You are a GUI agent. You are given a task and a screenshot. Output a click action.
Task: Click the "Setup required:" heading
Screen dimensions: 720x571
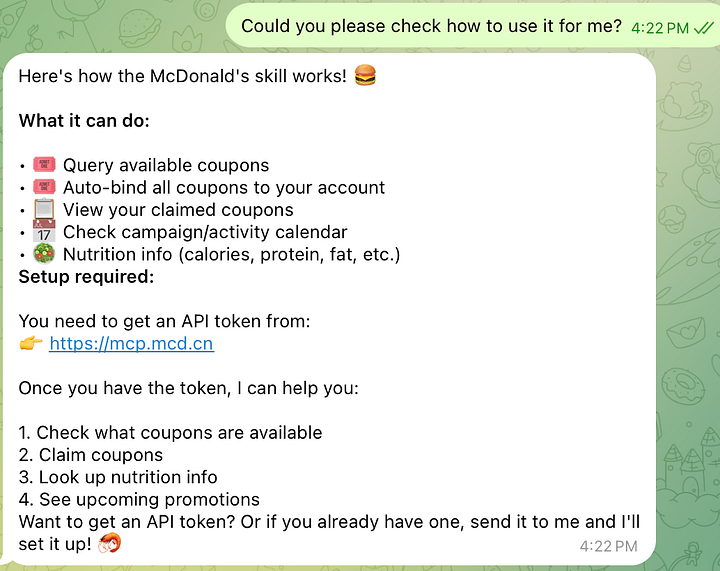tap(86, 276)
